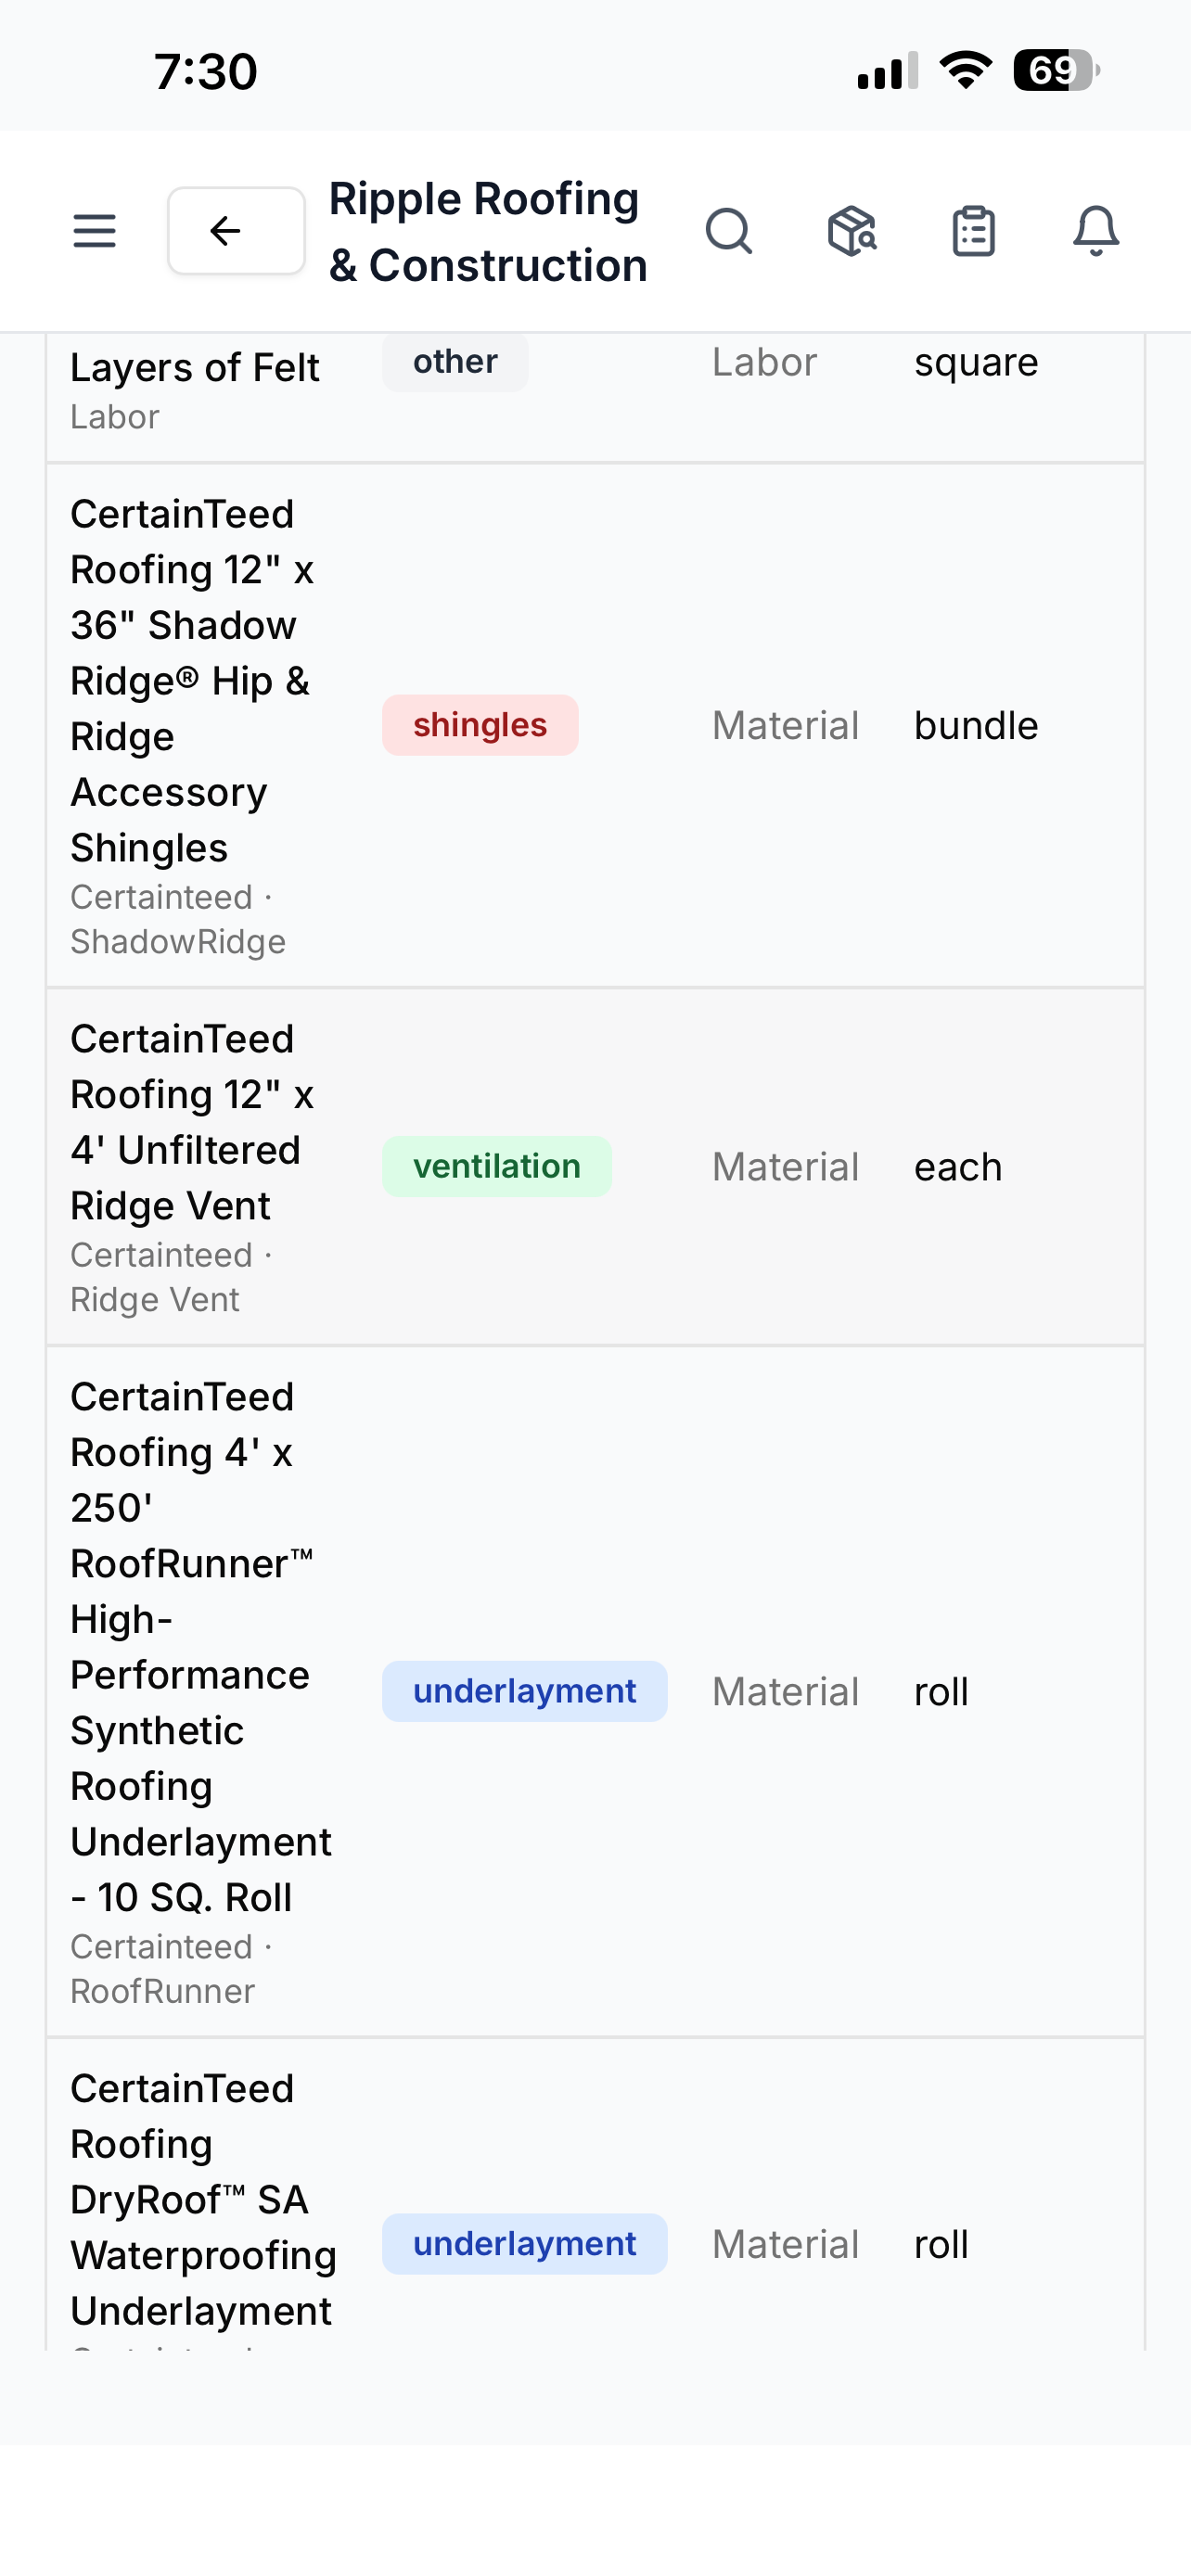Screen dimensions: 1191x2576
Task: Select the green ventilation category tag
Action: point(497,1166)
